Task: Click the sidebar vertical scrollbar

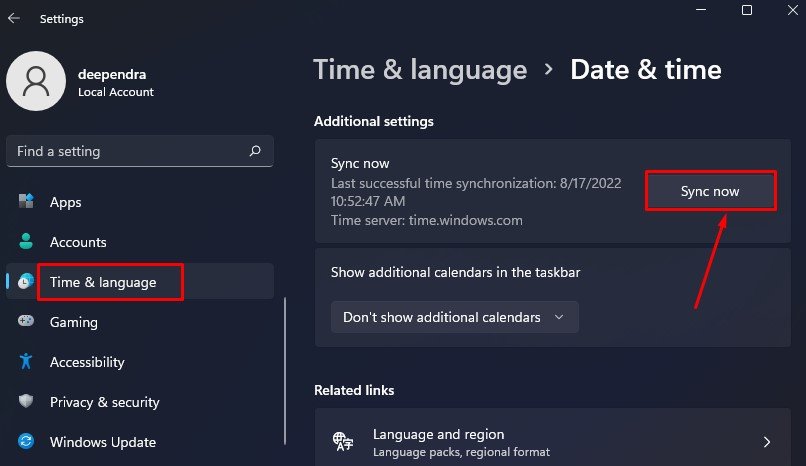Action: 285,370
